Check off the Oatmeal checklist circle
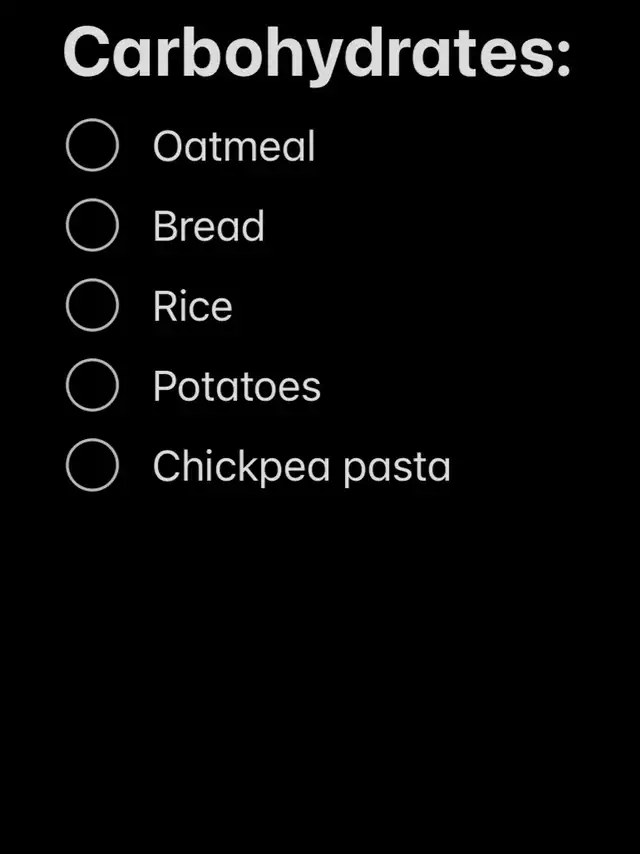 [92, 146]
